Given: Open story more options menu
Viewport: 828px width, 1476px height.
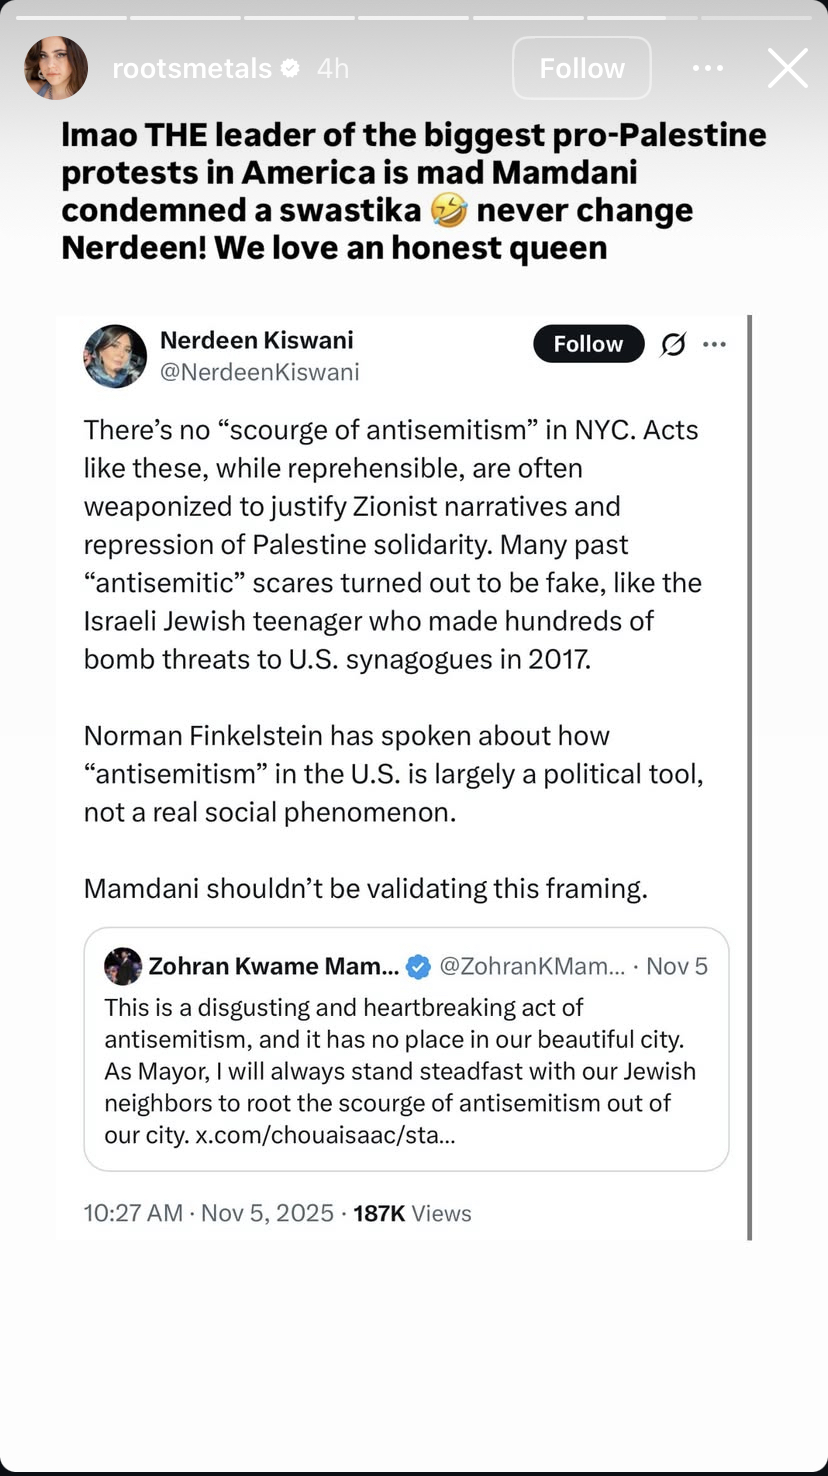Looking at the screenshot, I should coord(707,68).
